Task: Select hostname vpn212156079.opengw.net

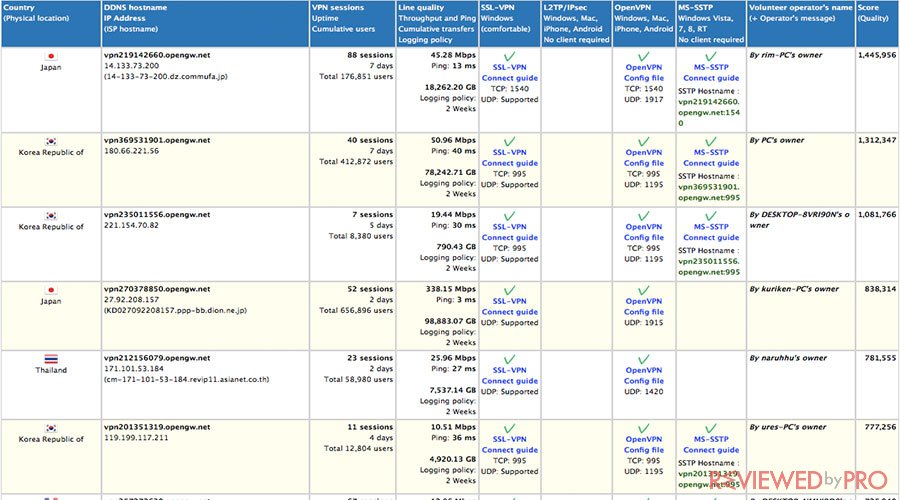Action: pyautogui.click(x=157, y=358)
